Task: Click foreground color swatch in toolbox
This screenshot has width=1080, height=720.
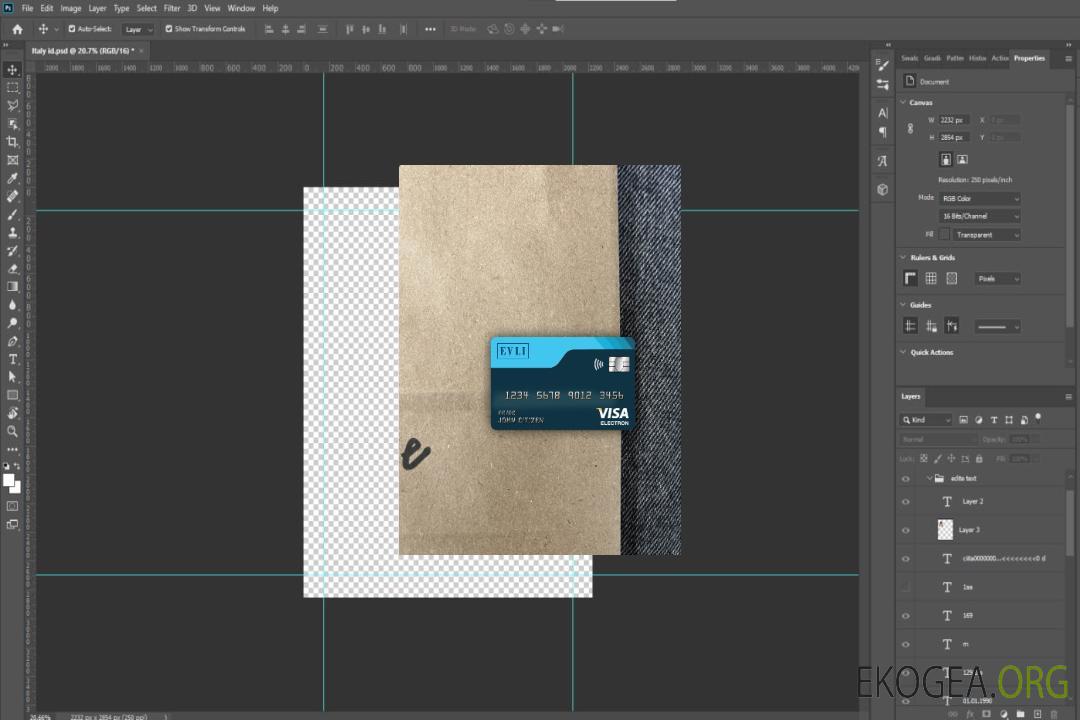Action: [x=8, y=480]
